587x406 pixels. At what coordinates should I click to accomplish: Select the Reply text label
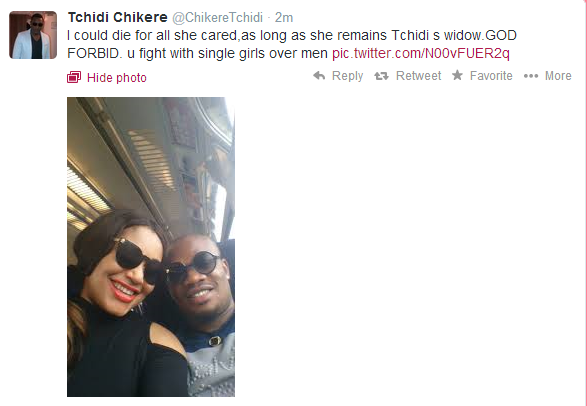coord(347,76)
